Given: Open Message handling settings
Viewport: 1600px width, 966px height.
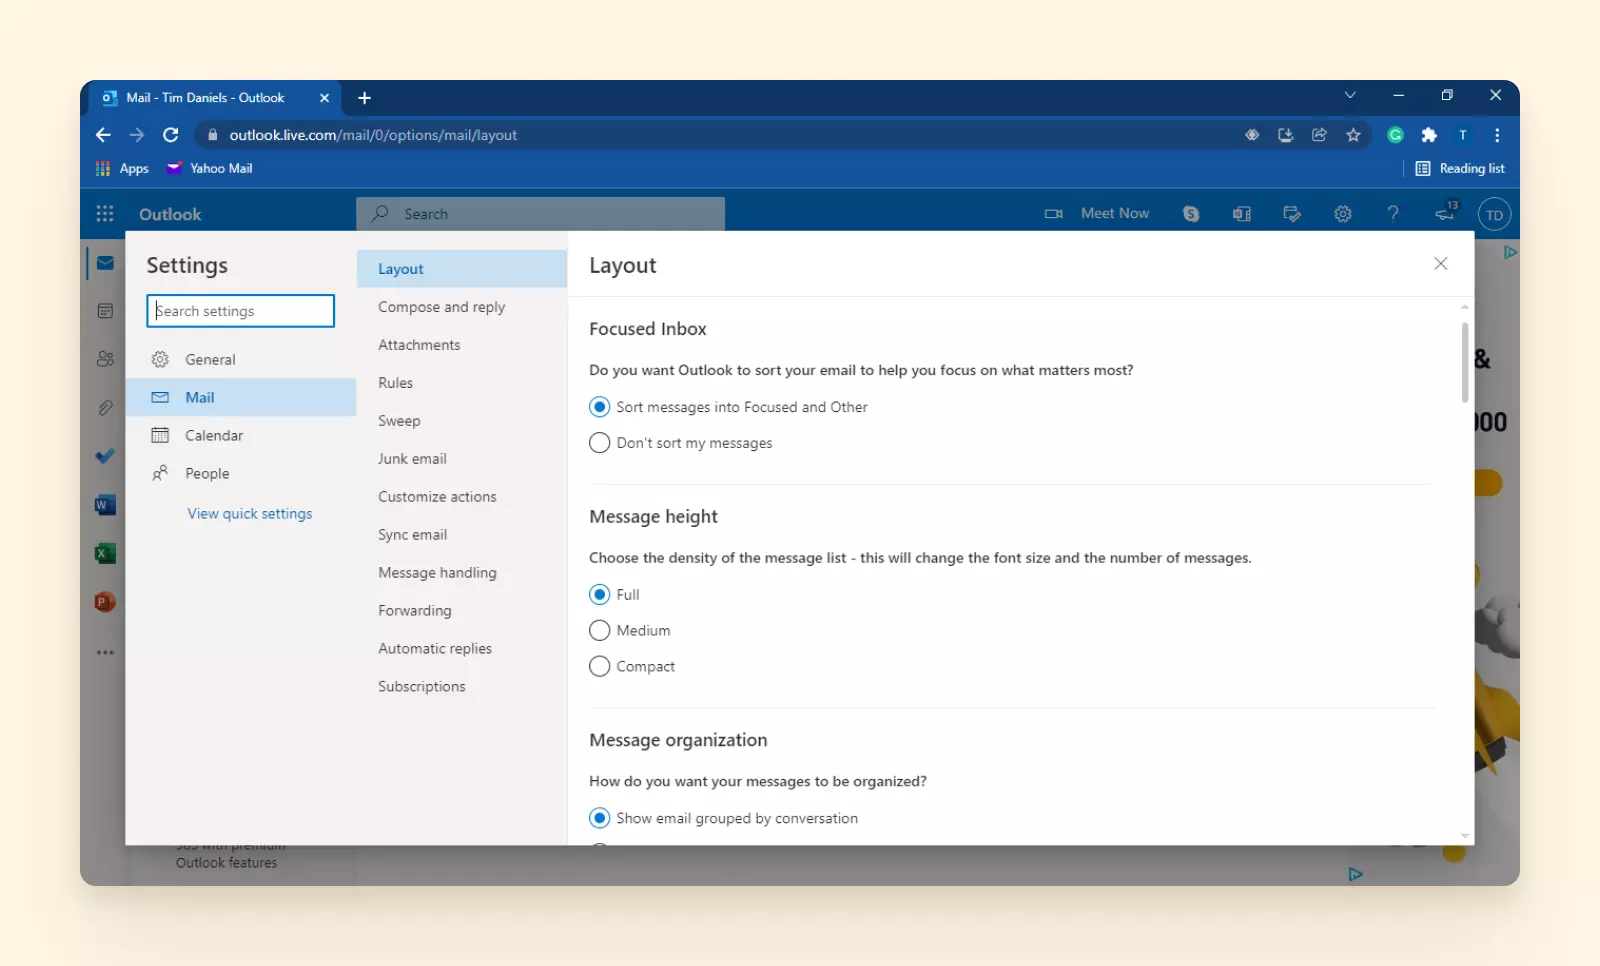Looking at the screenshot, I should [x=462, y=573].
